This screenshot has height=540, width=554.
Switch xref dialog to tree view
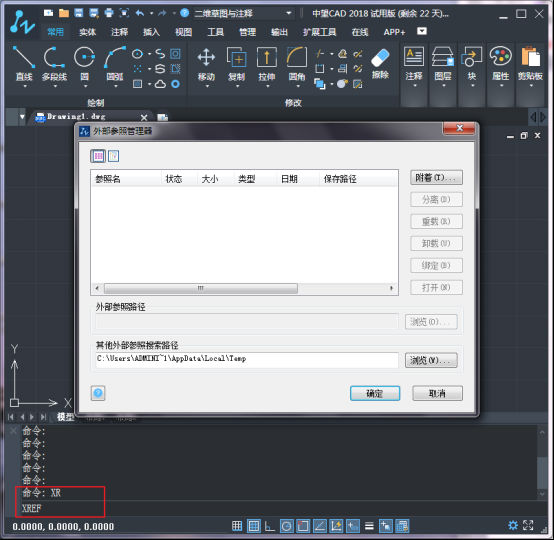113,155
